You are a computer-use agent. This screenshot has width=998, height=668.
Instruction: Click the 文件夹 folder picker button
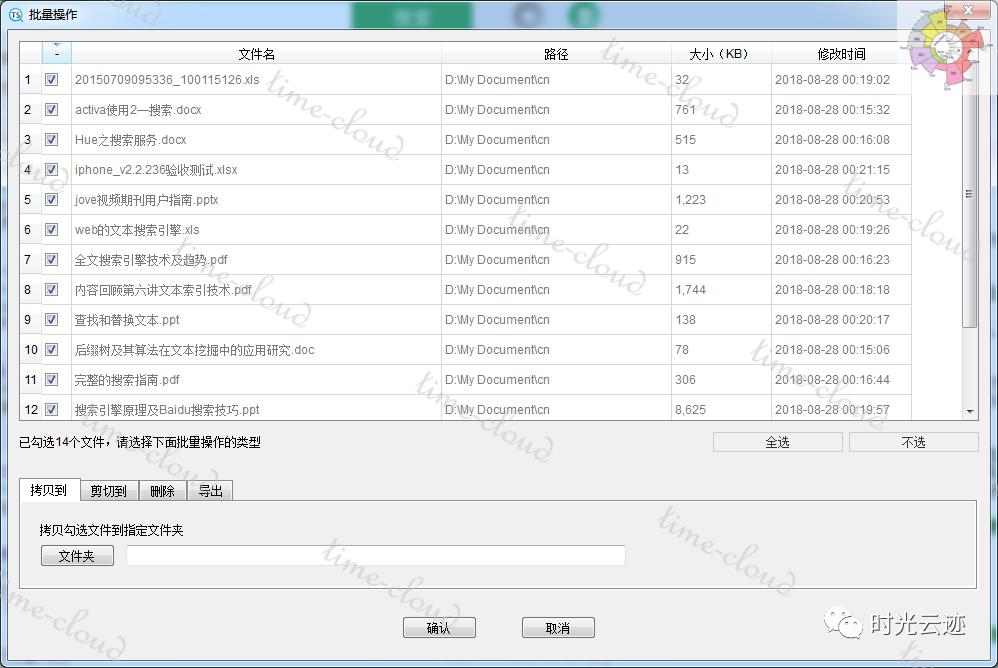click(x=77, y=555)
